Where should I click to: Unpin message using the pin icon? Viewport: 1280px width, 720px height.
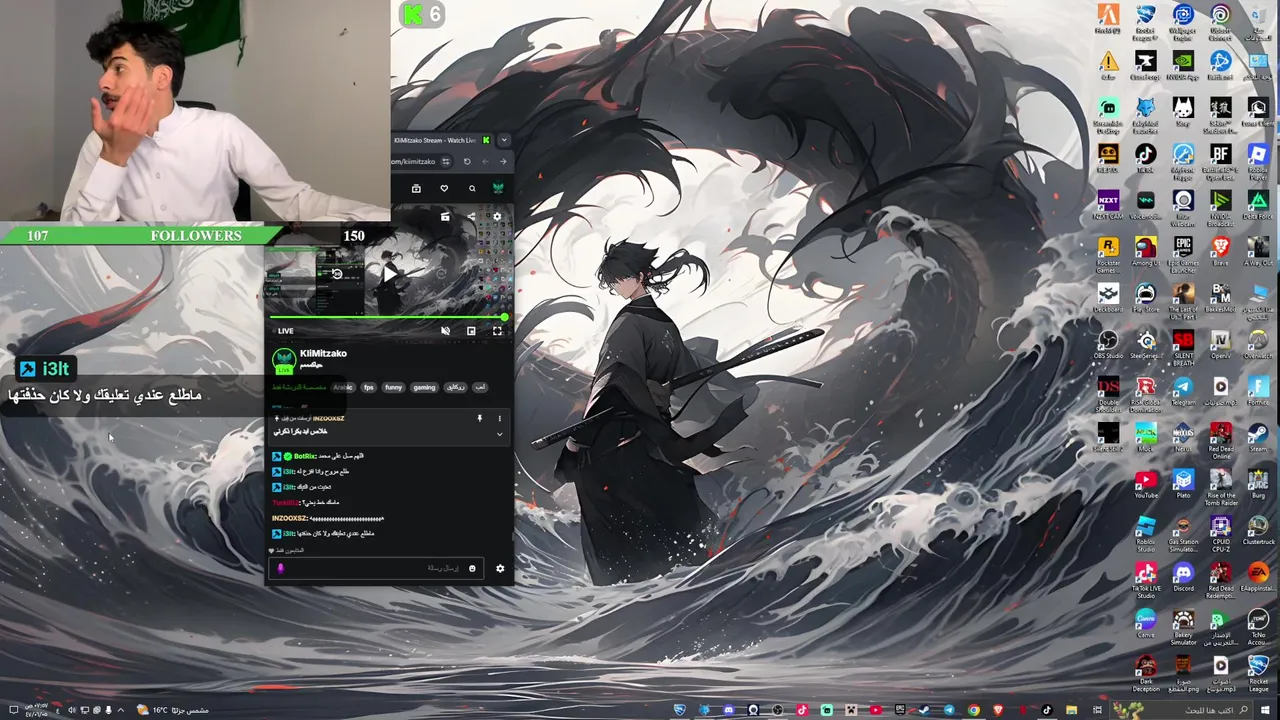[x=480, y=418]
